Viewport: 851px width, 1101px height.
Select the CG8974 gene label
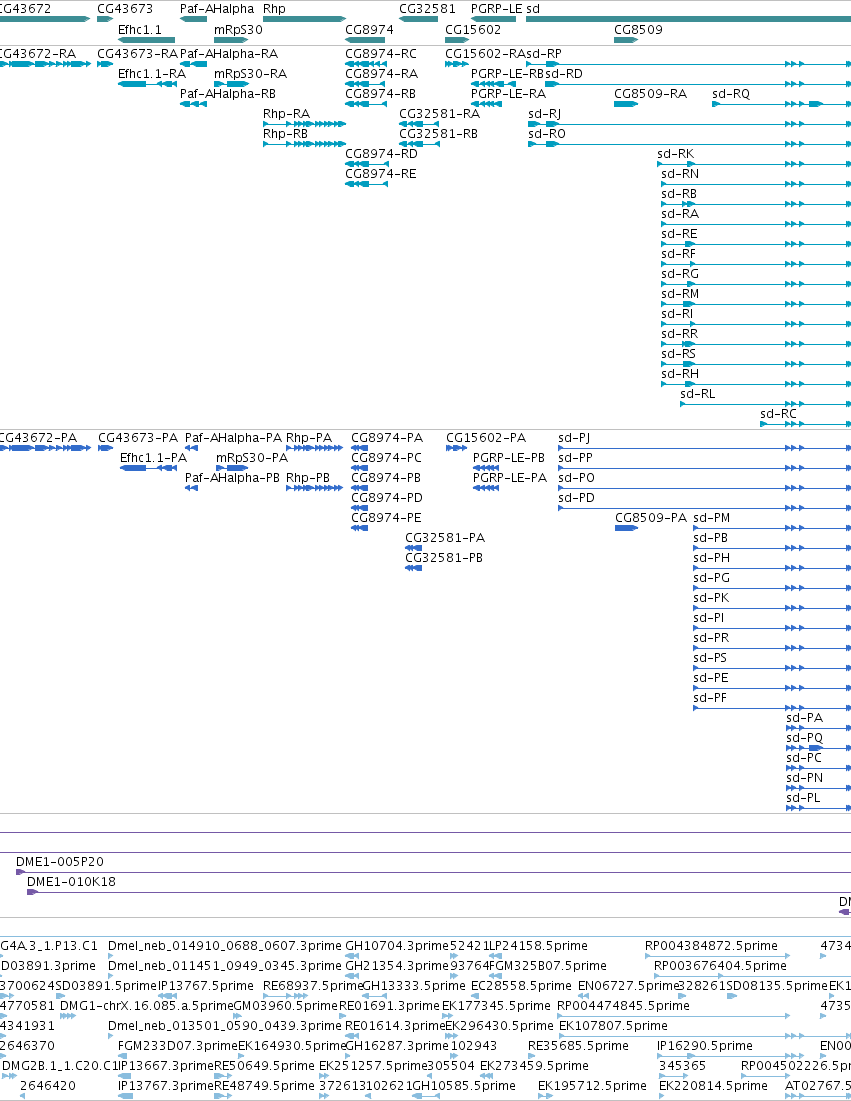369,29
